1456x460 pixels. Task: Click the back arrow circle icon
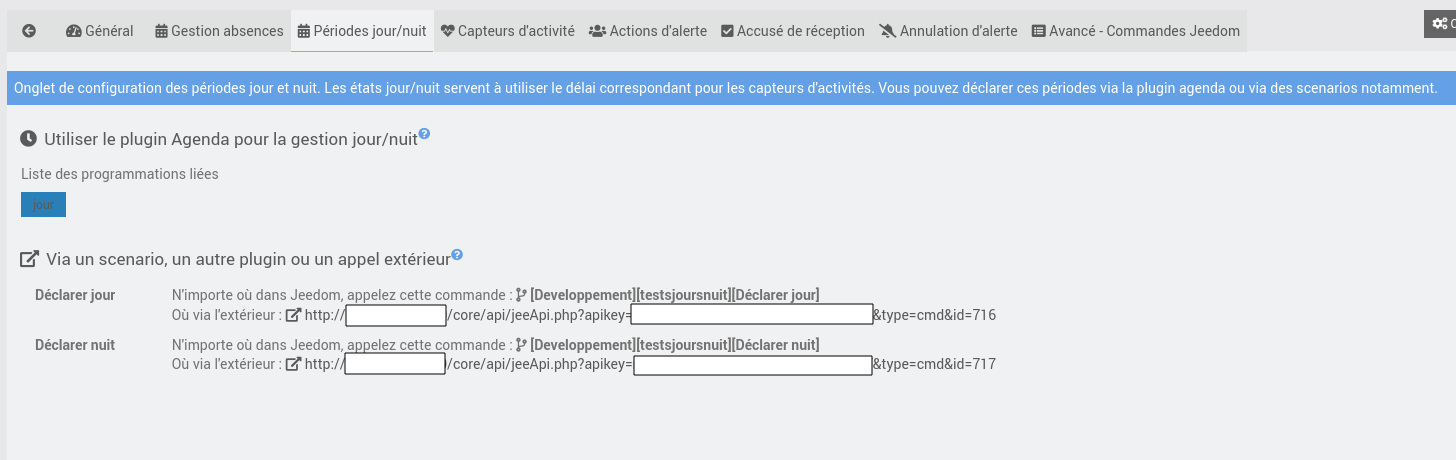tap(29, 31)
